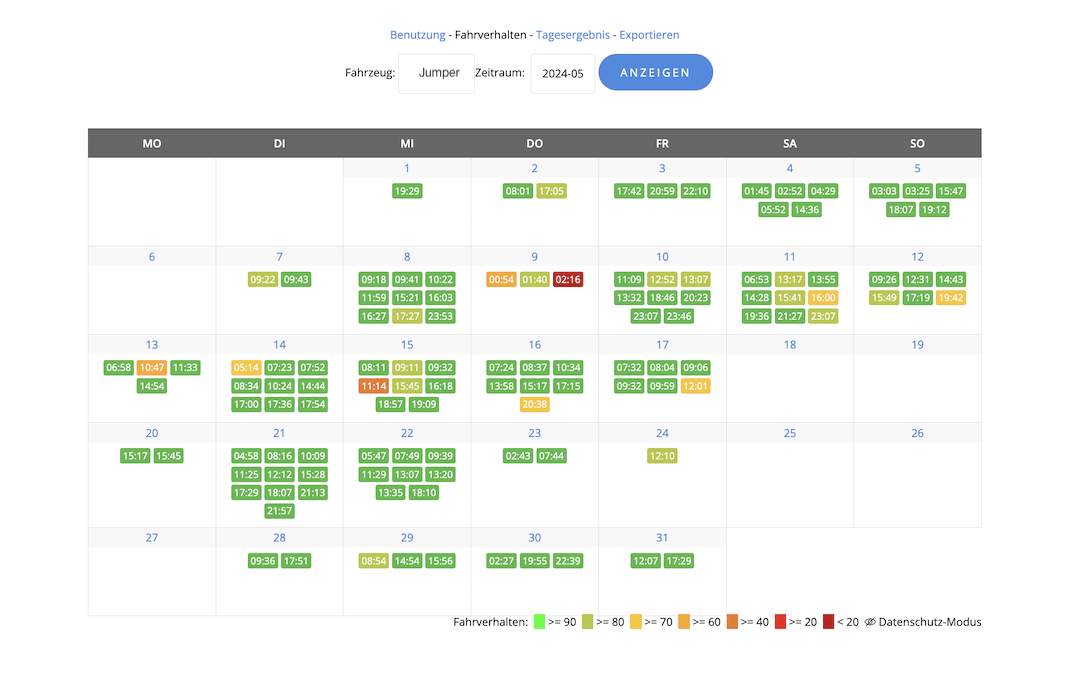
Task: Toggle the Datenschutz-Modus eye icon
Action: 870,622
